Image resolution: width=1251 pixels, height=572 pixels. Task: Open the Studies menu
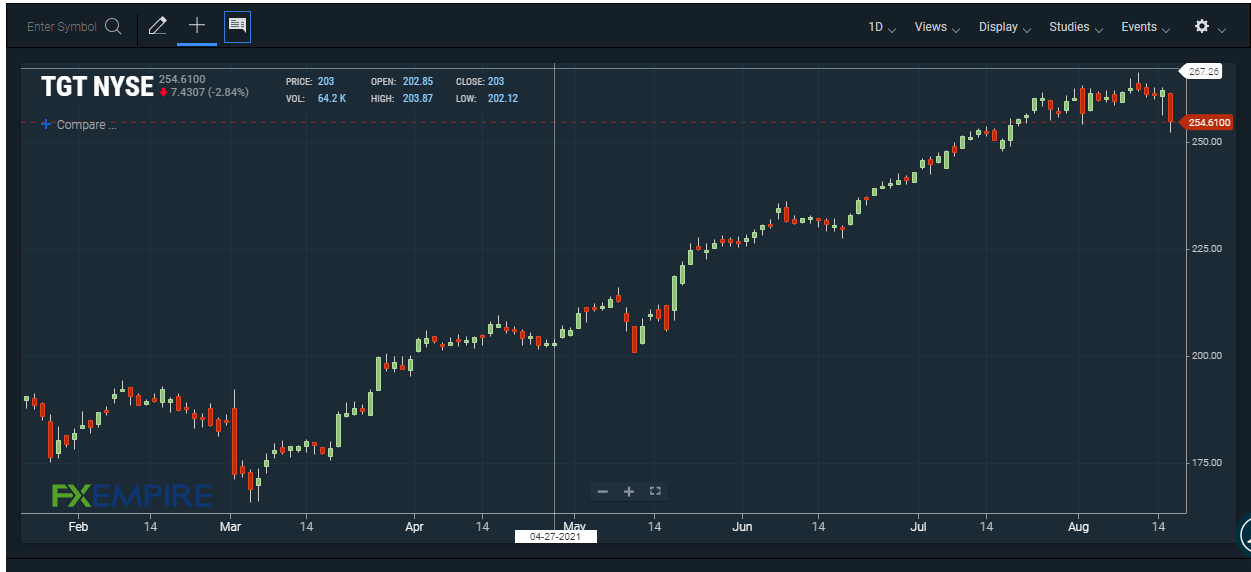coord(1076,28)
